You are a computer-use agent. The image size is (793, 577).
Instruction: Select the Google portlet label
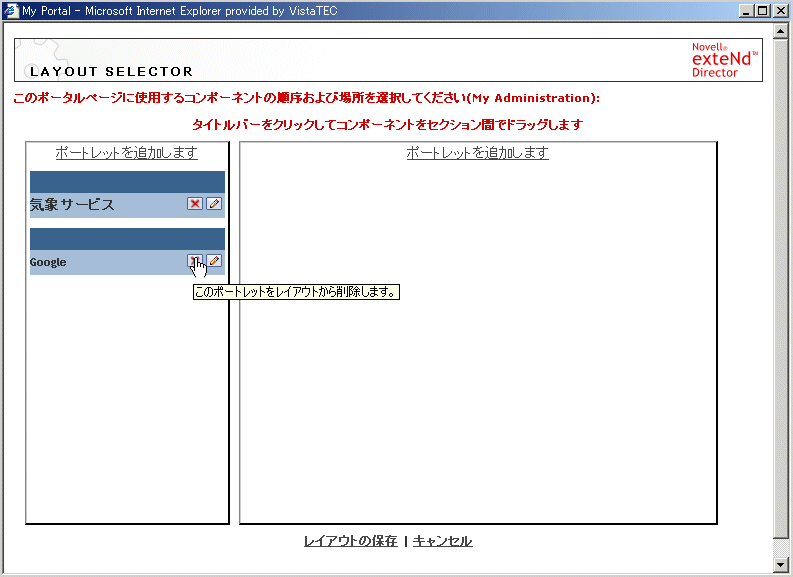click(48, 262)
